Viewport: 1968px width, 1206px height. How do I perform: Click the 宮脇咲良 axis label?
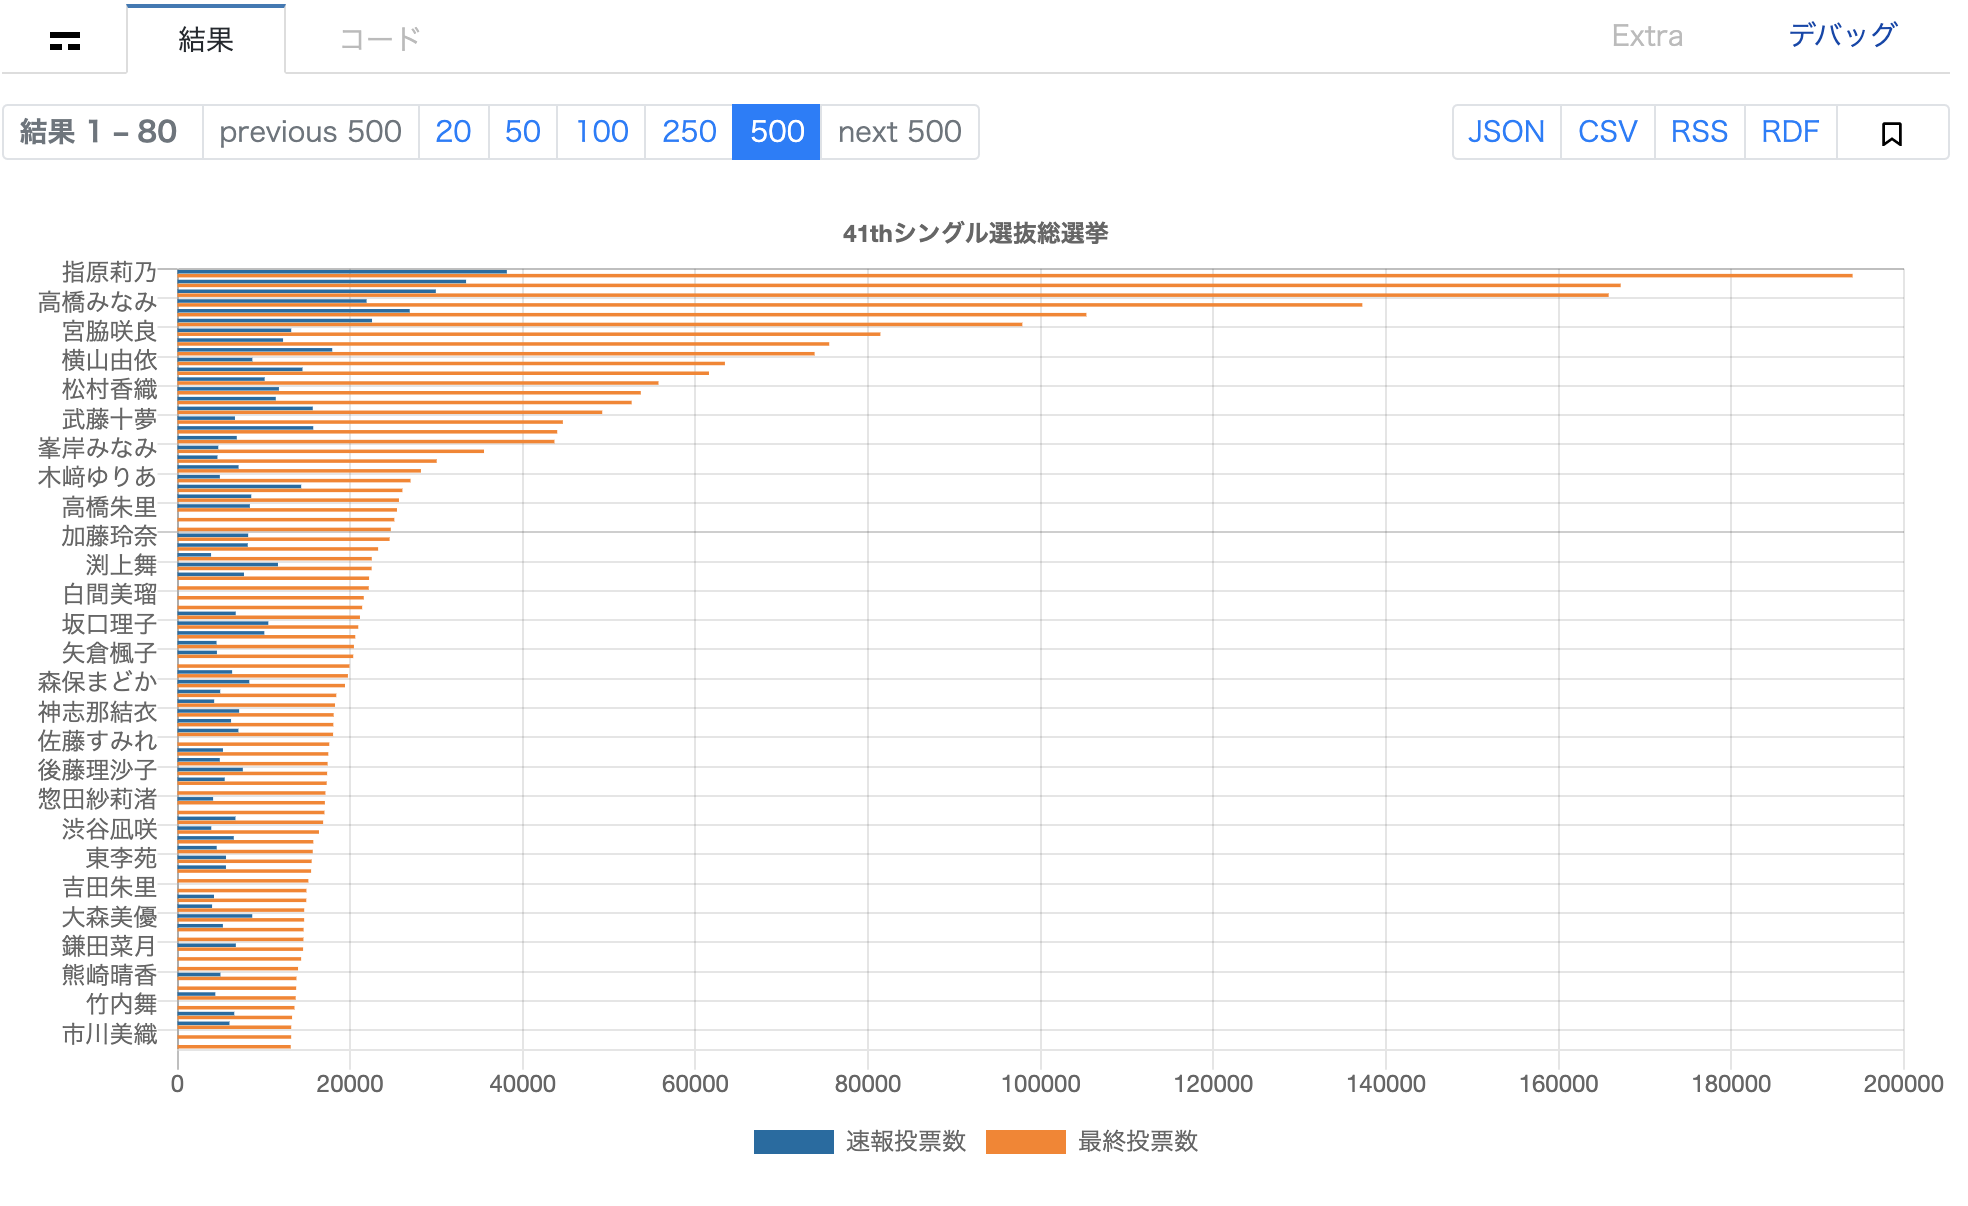coord(110,331)
